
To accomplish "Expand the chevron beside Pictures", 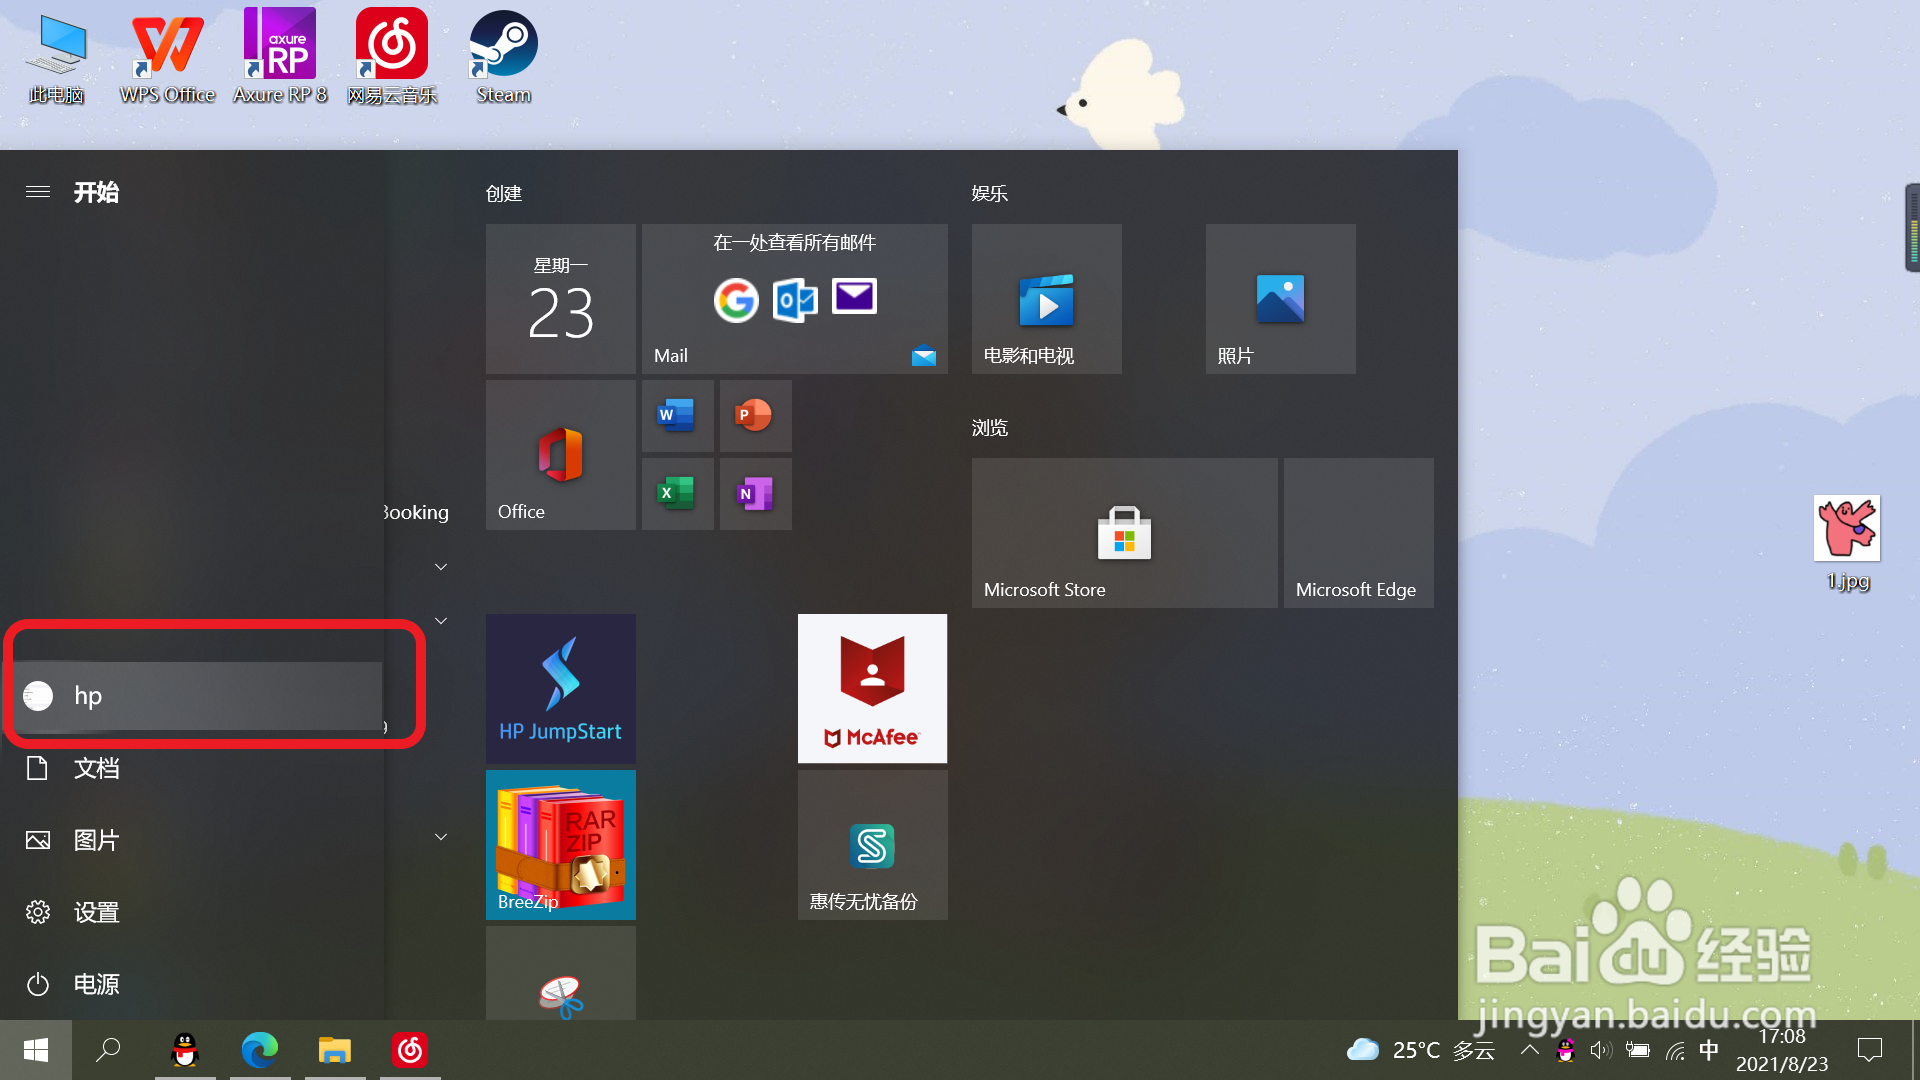I will coord(441,837).
